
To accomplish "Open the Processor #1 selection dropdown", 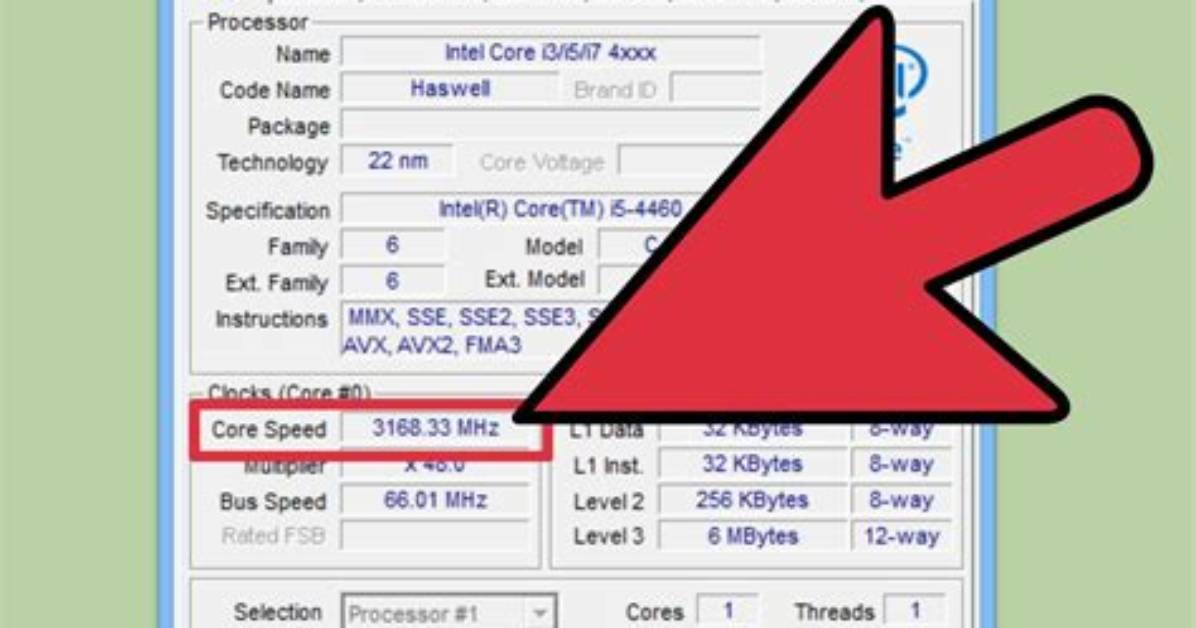I will [x=449, y=613].
